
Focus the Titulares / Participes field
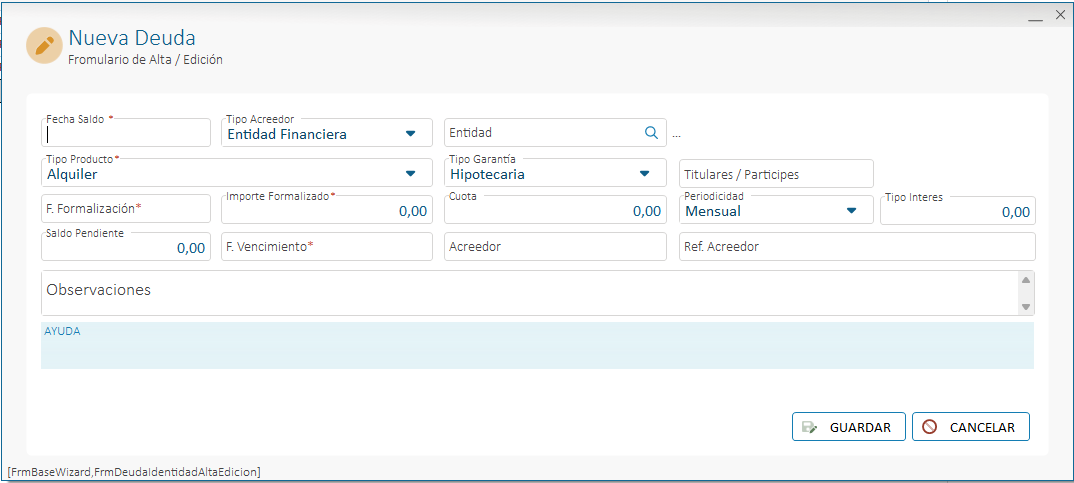[x=776, y=173]
